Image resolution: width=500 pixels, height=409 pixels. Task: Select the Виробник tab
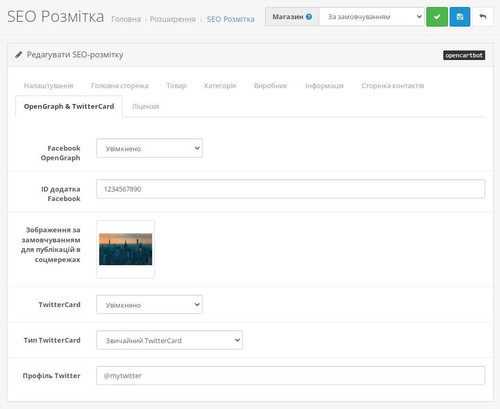point(270,86)
